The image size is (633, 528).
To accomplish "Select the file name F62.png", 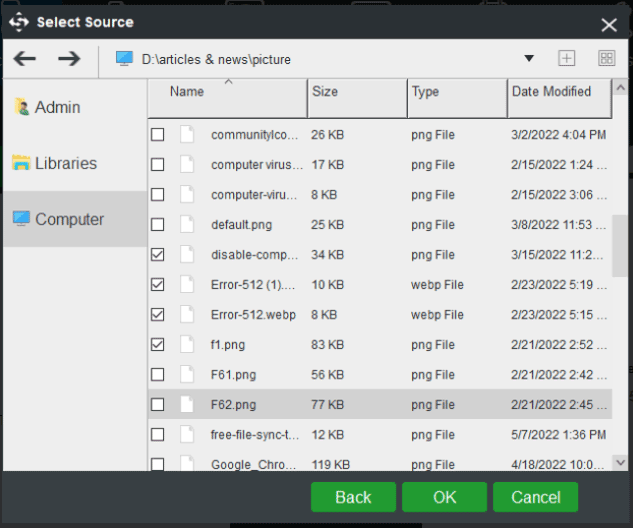I will (x=233, y=404).
